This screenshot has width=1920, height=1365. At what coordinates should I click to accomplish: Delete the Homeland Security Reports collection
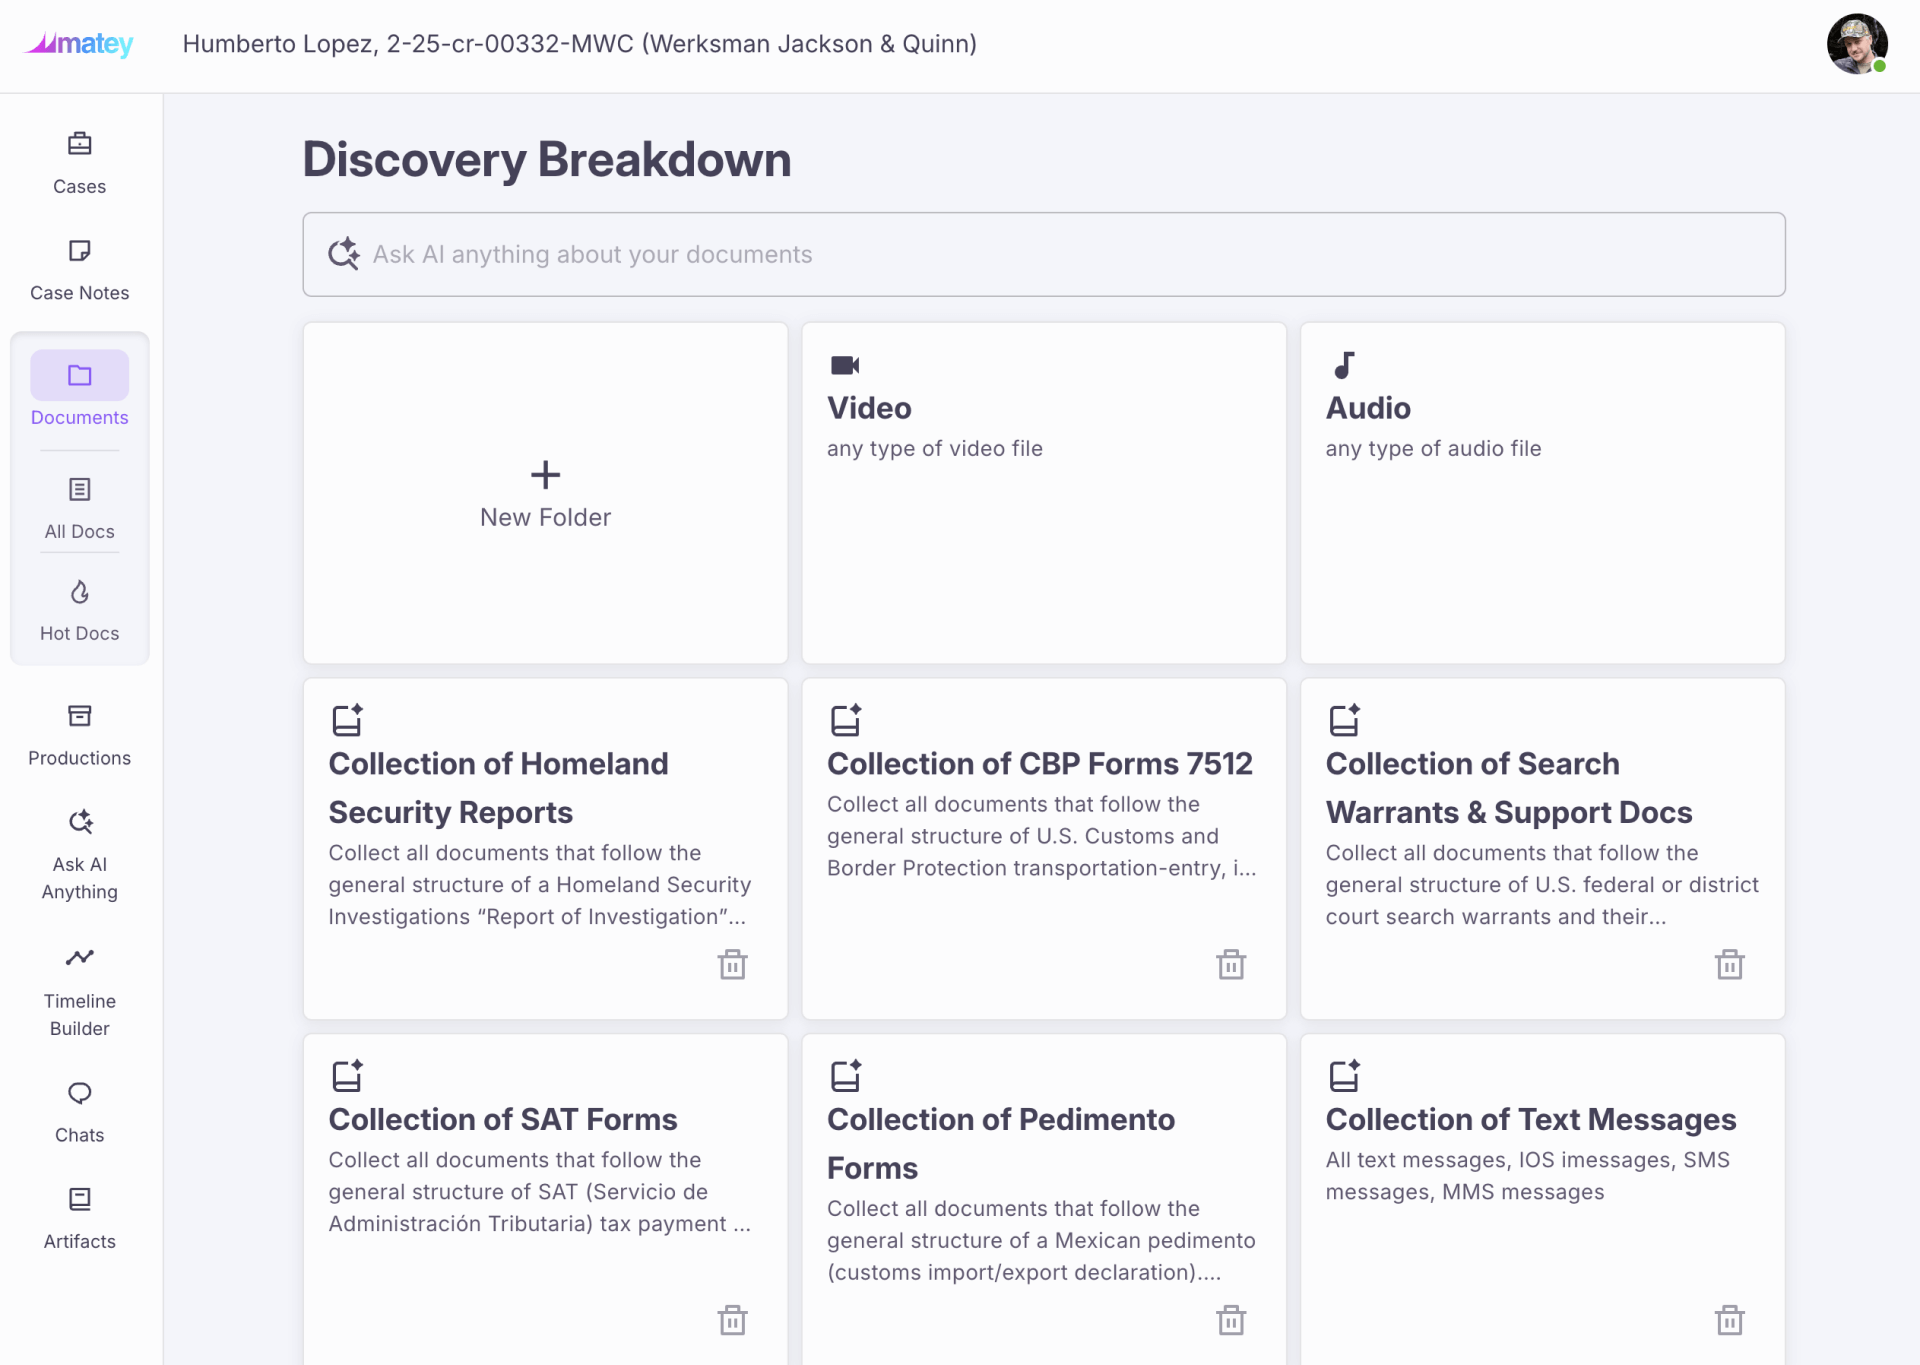pyautogui.click(x=732, y=964)
